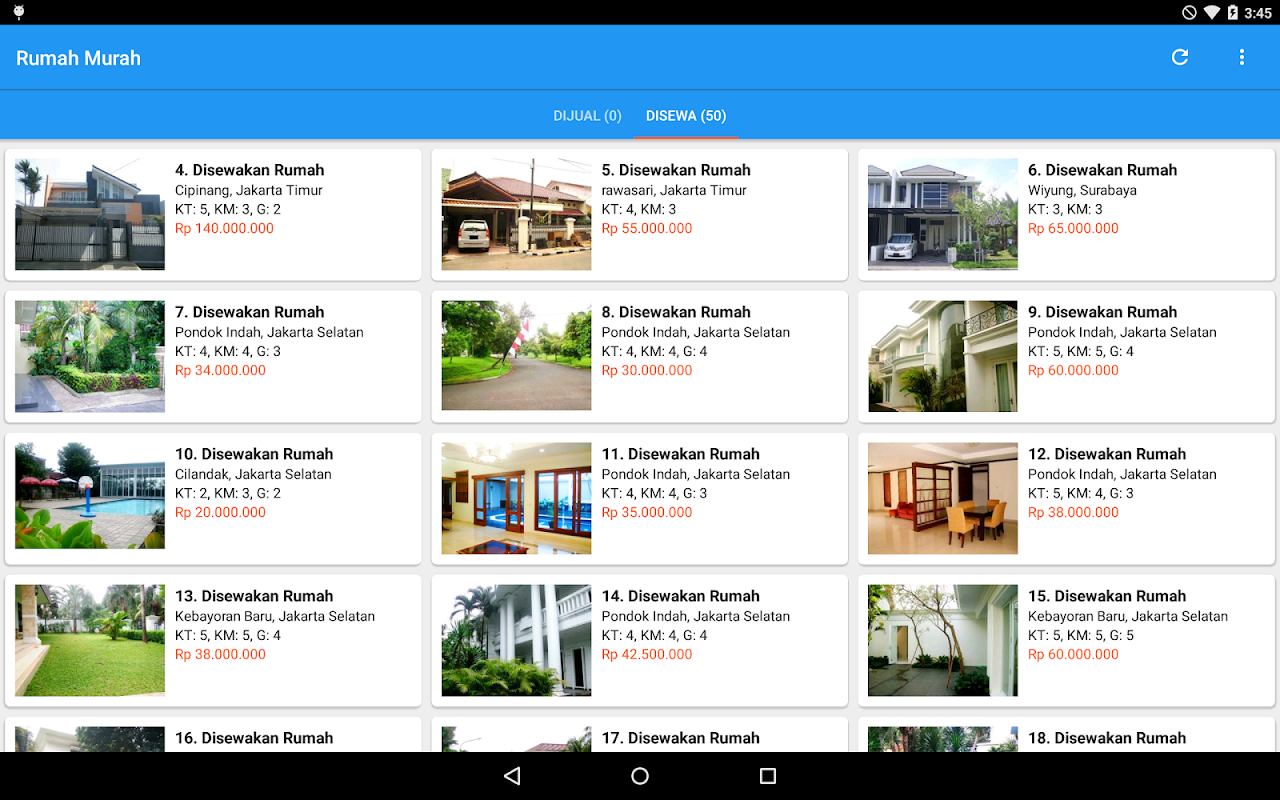View the lawn photo of listing 13
Screen dimensions: 1280x800
(x=90, y=640)
